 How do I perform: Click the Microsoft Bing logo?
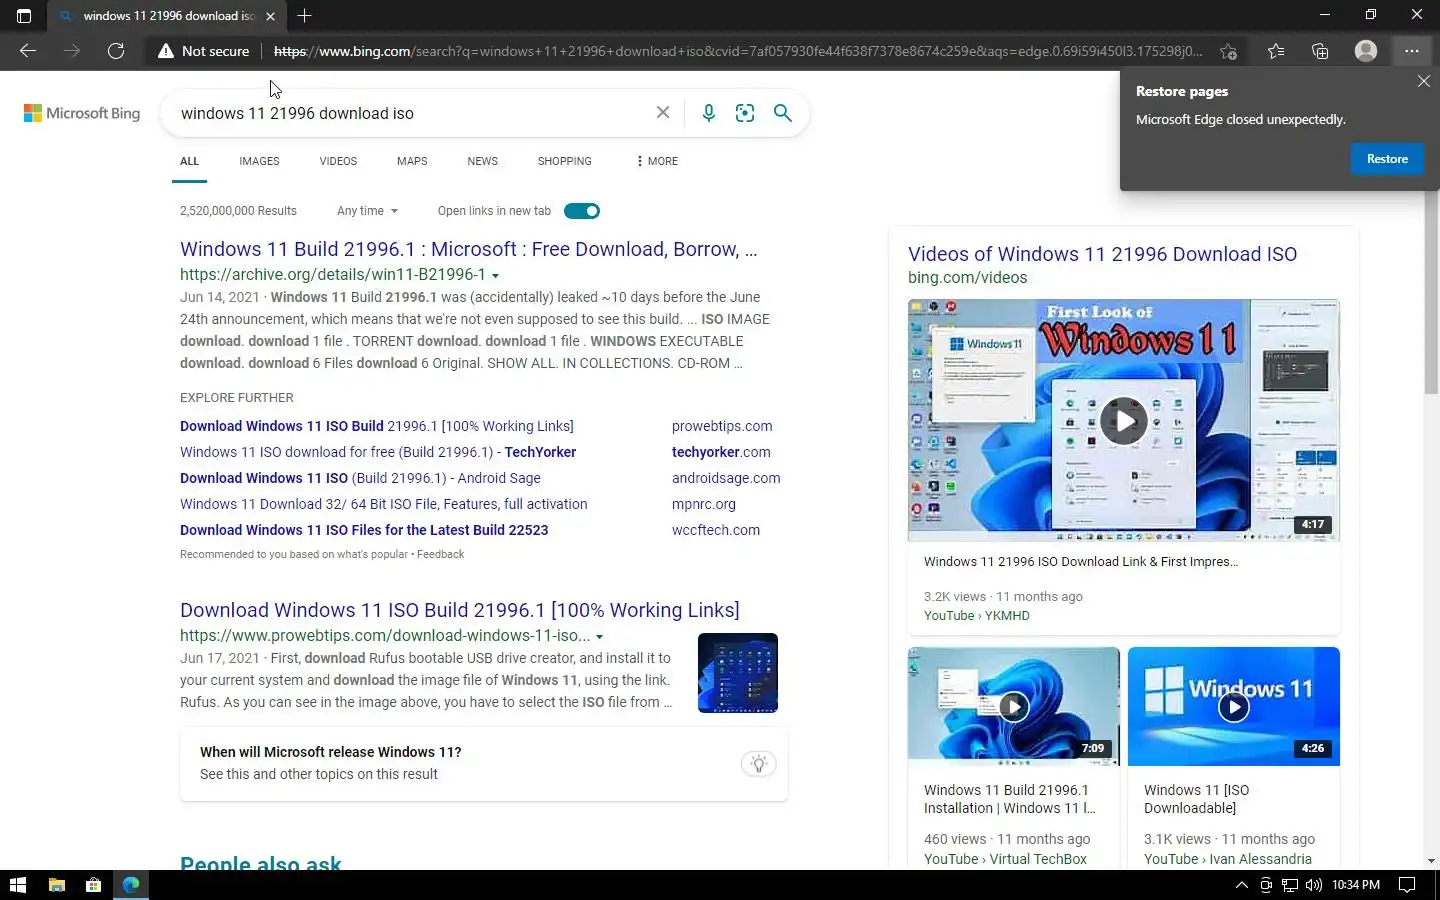[82, 113]
